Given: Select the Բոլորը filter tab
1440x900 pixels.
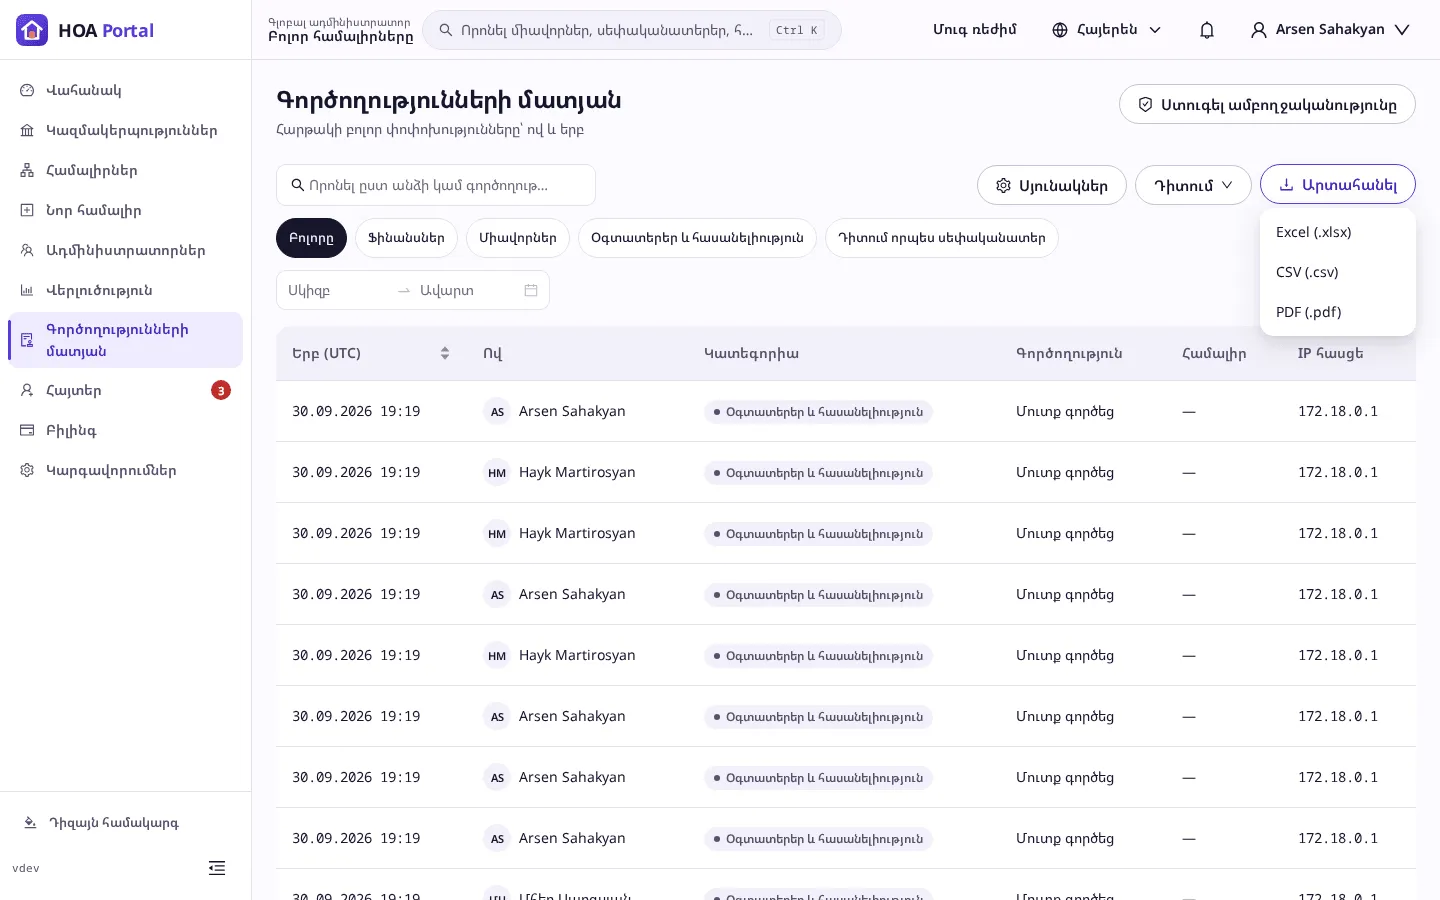Looking at the screenshot, I should pos(311,238).
